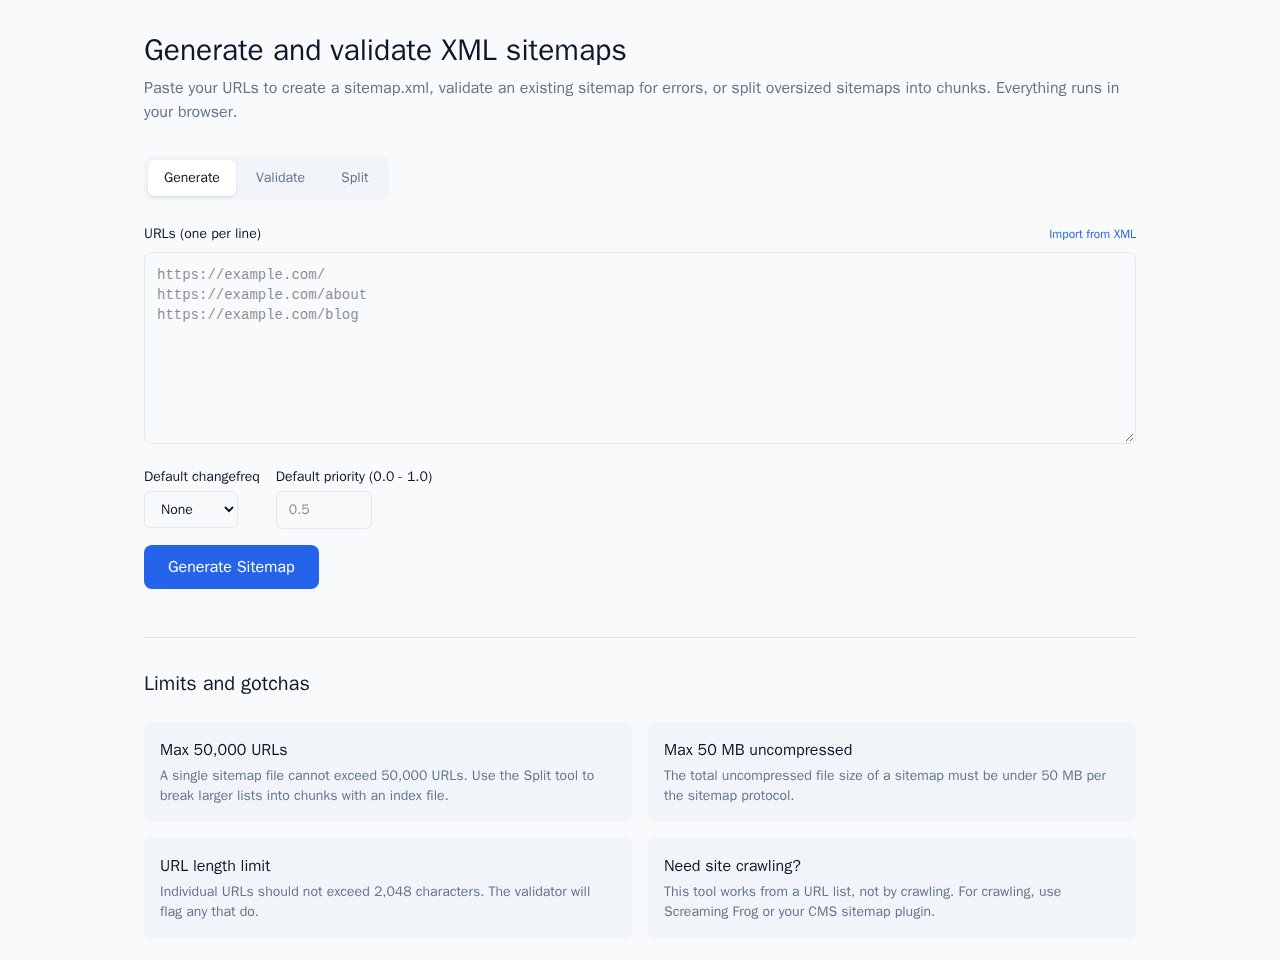Click the 'Max 50 MB uncompressed' card title
The height and width of the screenshot is (960, 1280).
tap(758, 750)
